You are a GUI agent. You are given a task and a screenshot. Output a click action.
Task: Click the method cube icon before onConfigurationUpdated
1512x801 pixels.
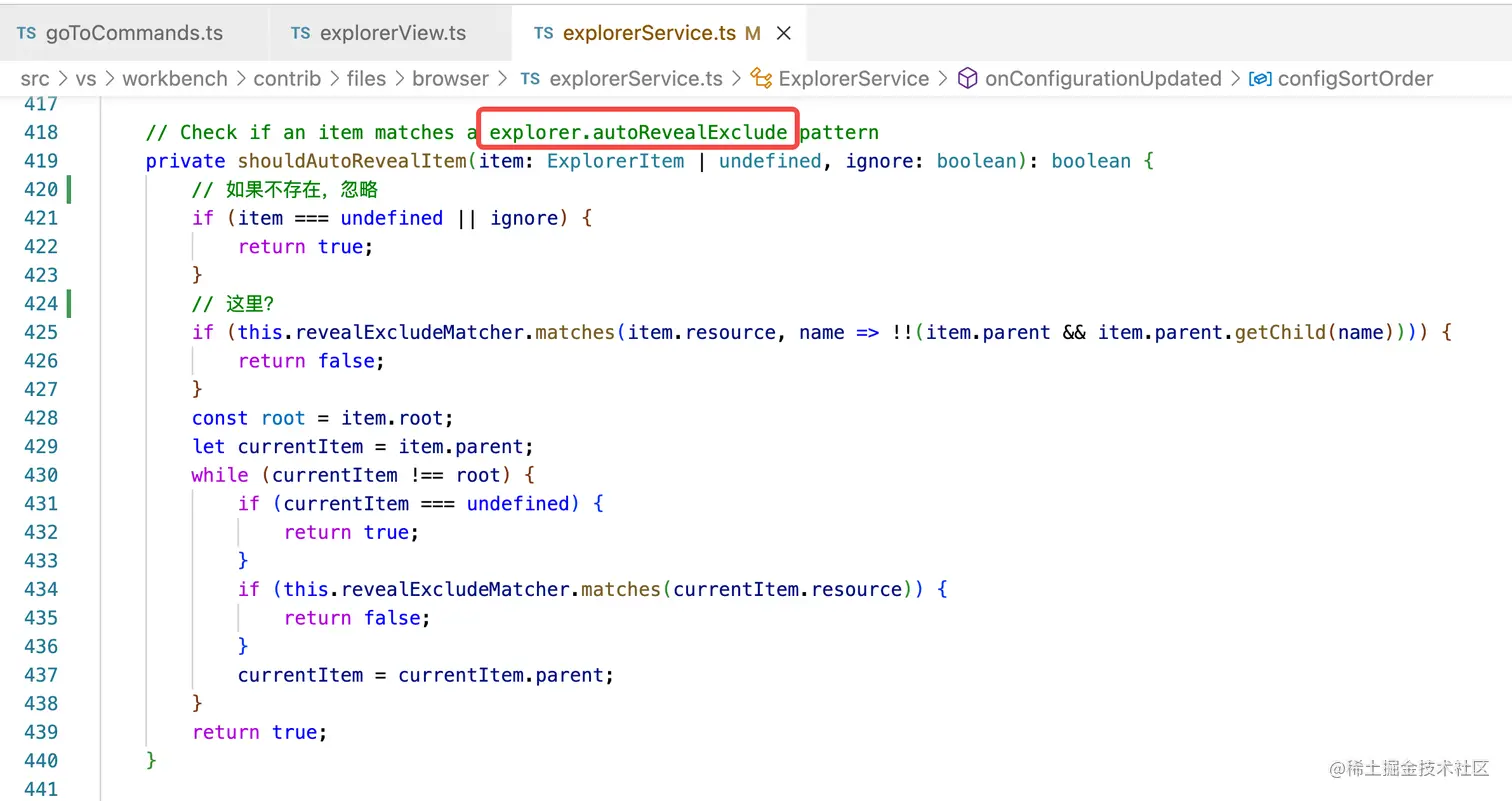pyautogui.click(x=967, y=78)
